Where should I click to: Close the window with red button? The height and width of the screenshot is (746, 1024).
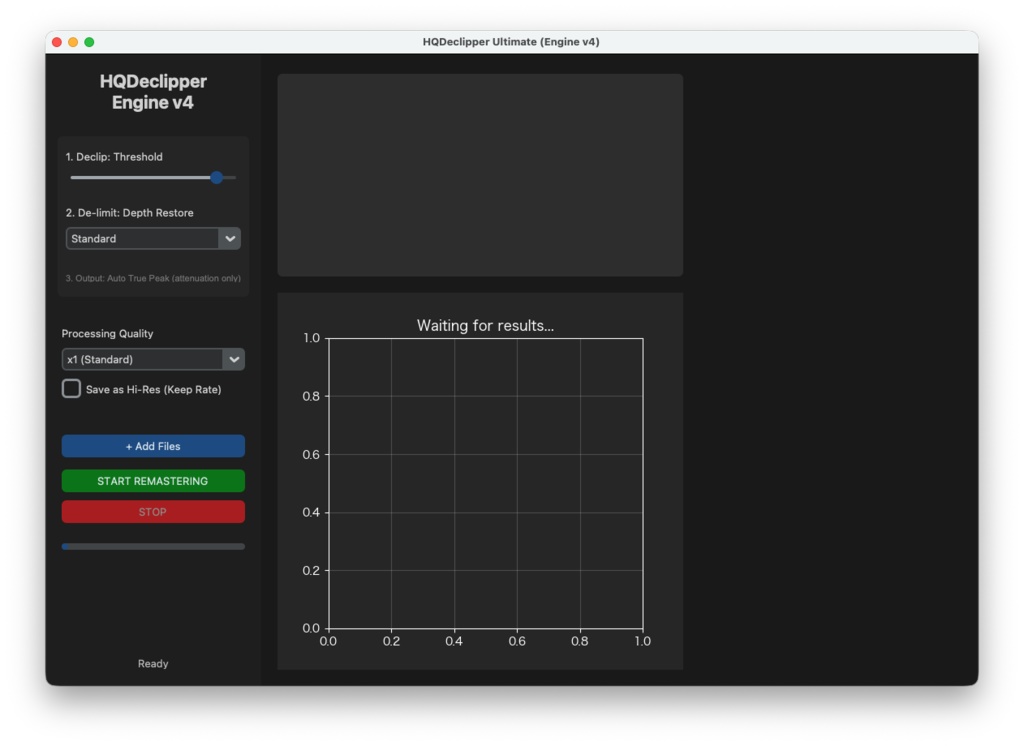[57, 42]
